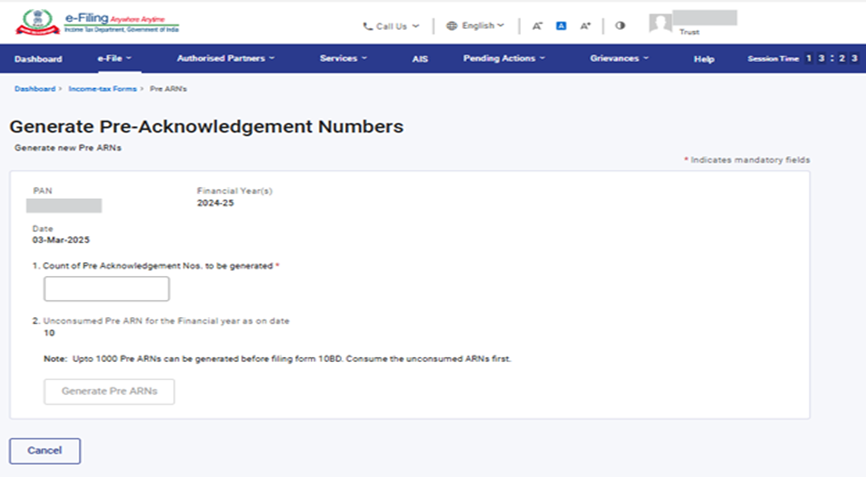Open the Grievances menu
The width and height of the screenshot is (866, 477).
point(619,58)
